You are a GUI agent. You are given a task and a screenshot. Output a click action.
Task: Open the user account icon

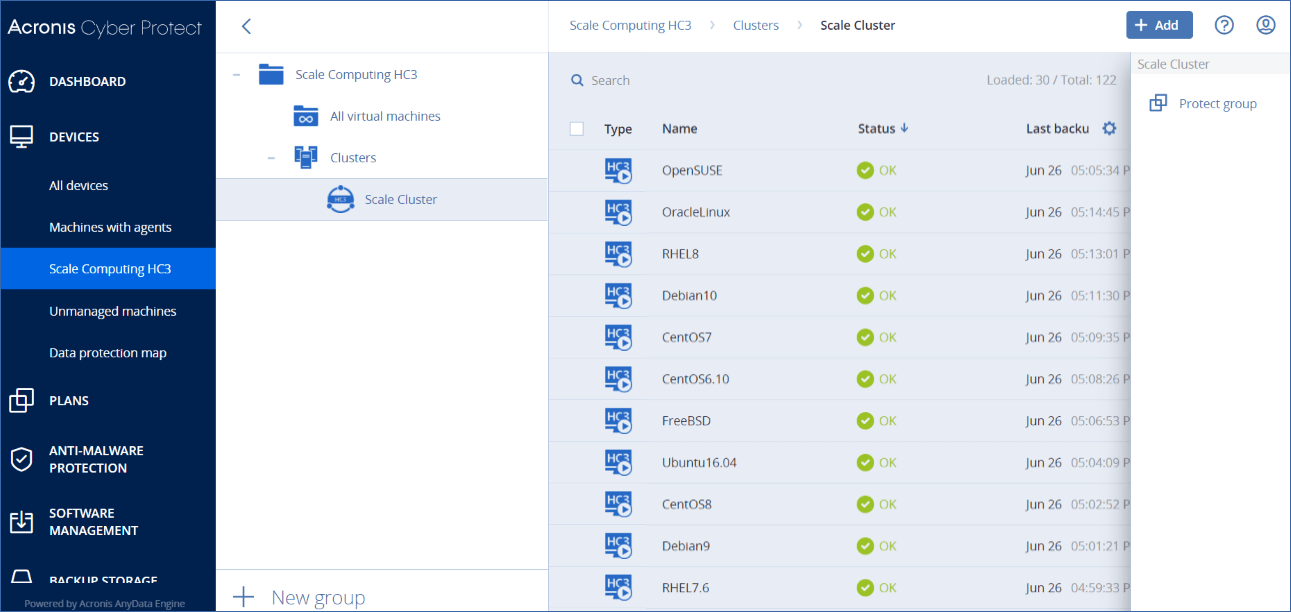[x=1266, y=25]
